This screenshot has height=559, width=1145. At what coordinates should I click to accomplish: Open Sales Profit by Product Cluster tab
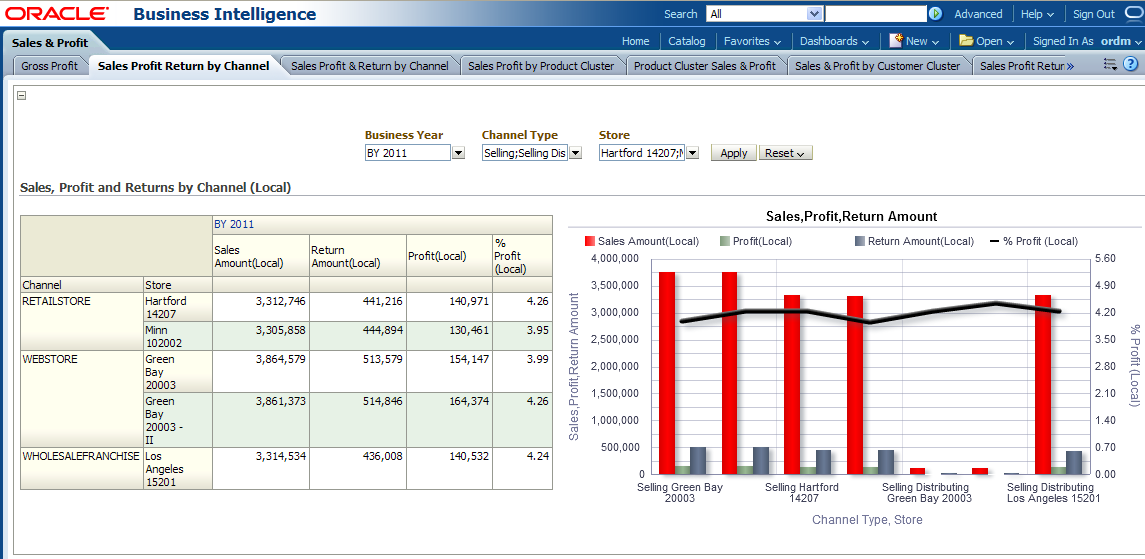(541, 66)
